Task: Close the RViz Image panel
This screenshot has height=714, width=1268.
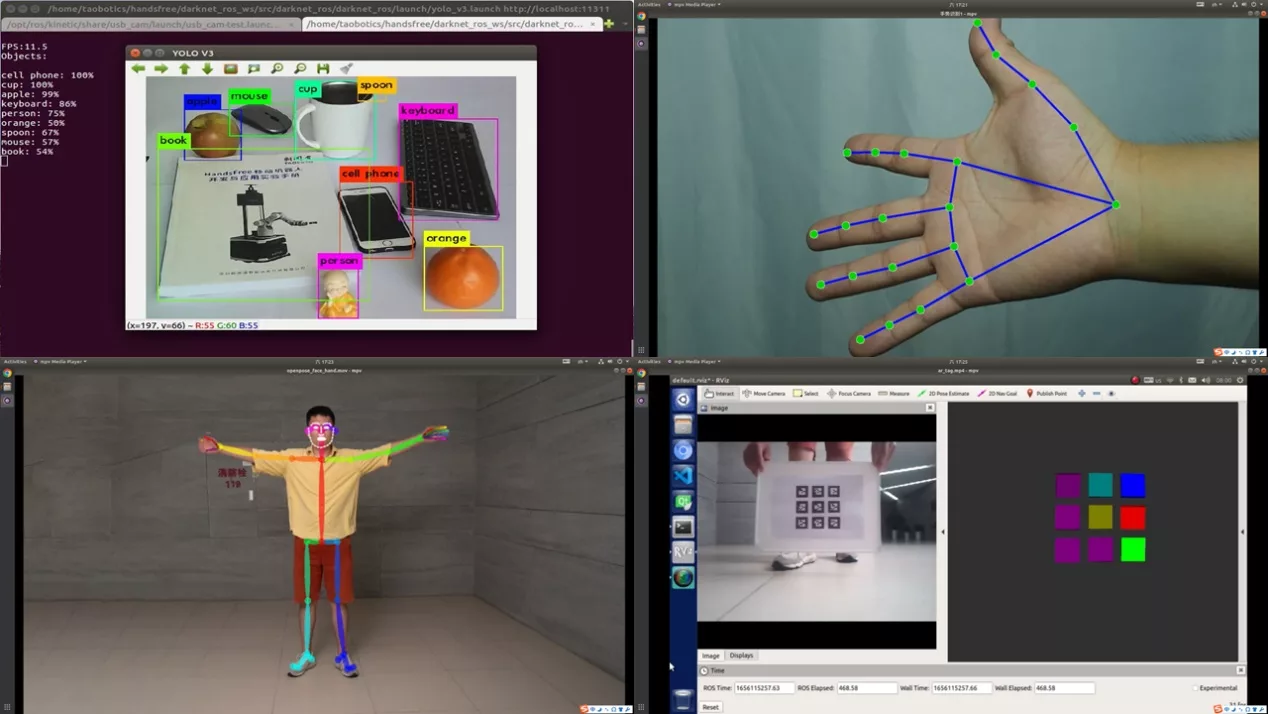Action: (930, 408)
